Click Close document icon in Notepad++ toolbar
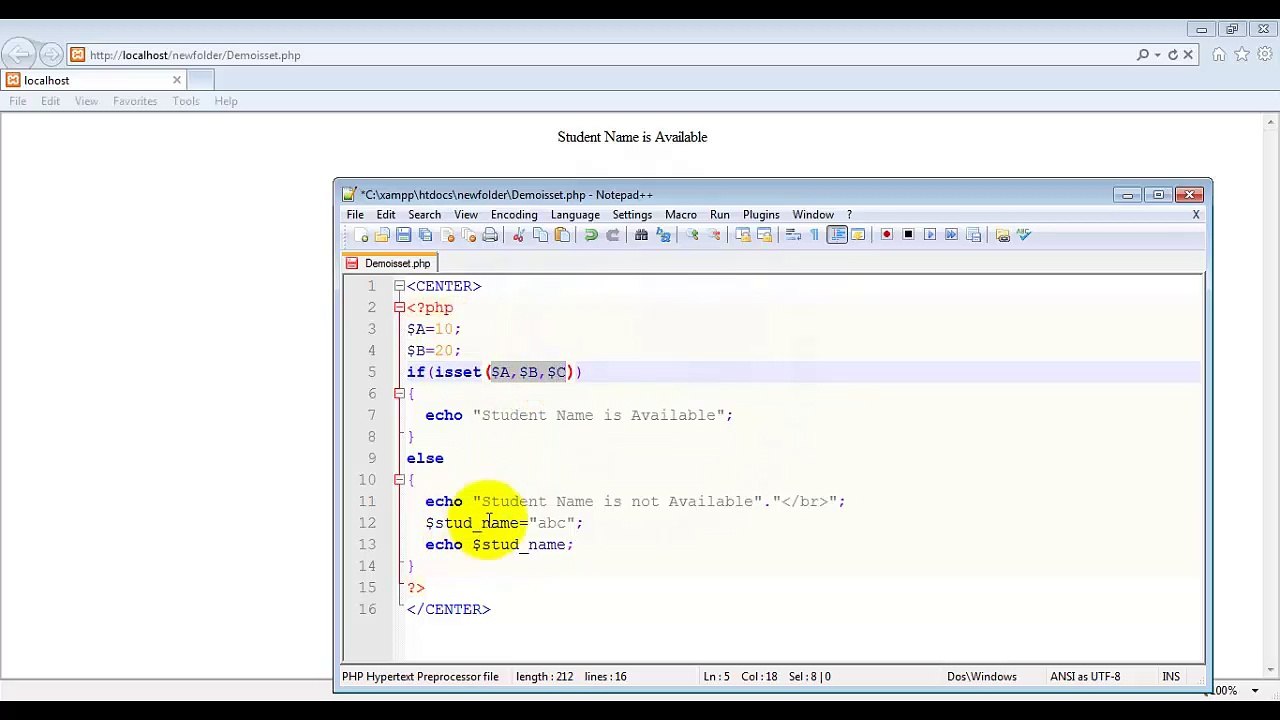The height and width of the screenshot is (720, 1280). click(x=447, y=235)
